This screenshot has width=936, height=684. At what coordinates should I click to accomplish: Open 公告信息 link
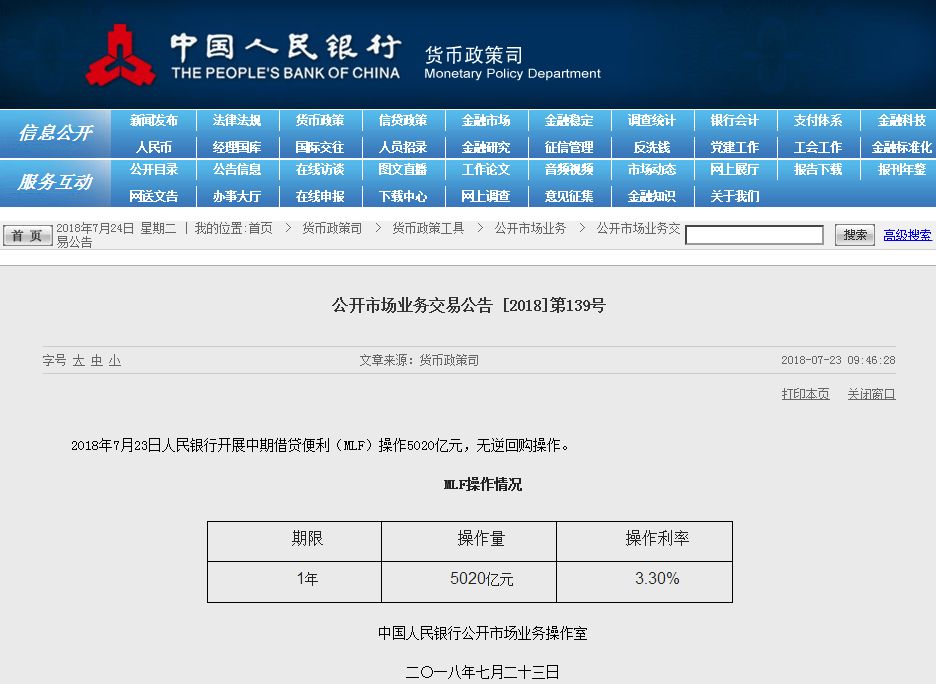[236, 170]
